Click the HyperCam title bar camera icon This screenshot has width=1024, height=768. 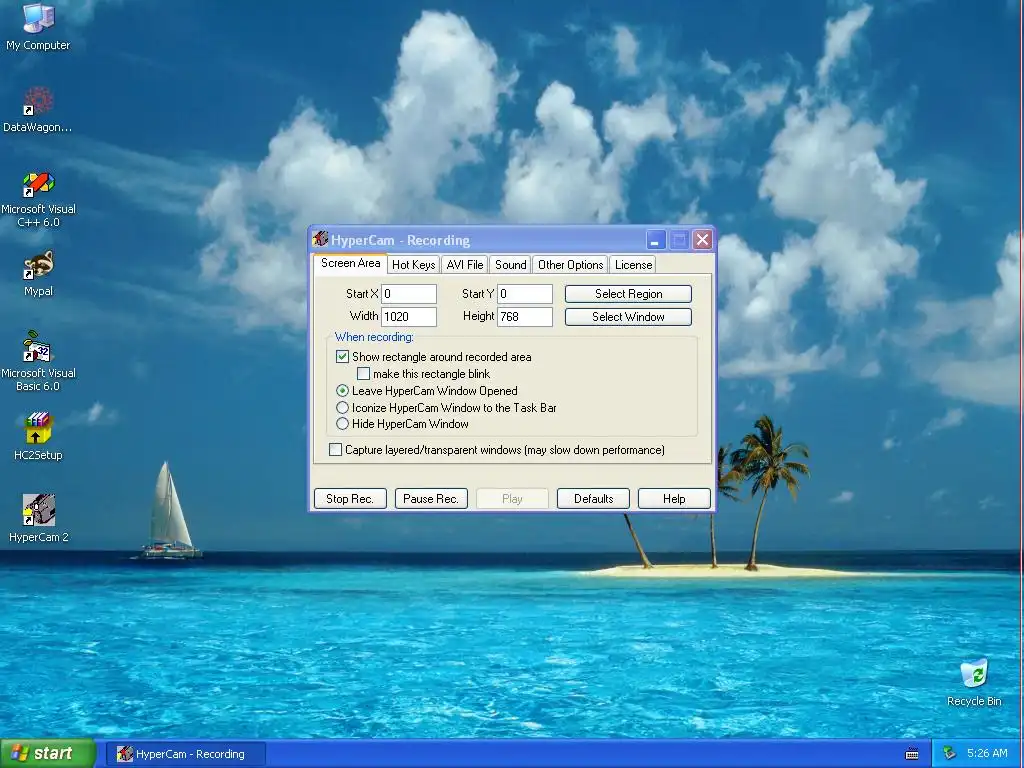[x=320, y=240]
